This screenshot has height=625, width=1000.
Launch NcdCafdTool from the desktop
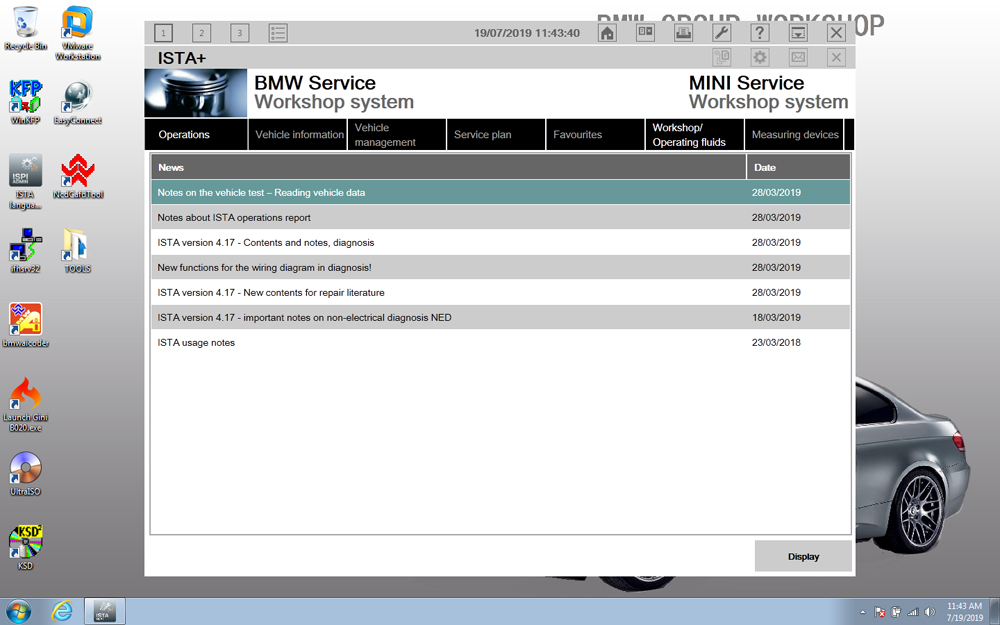click(x=78, y=177)
